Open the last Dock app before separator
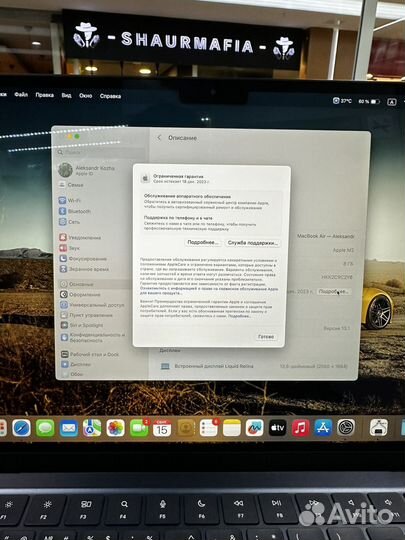Screen dimensions: 405x540 [x=346, y=427]
